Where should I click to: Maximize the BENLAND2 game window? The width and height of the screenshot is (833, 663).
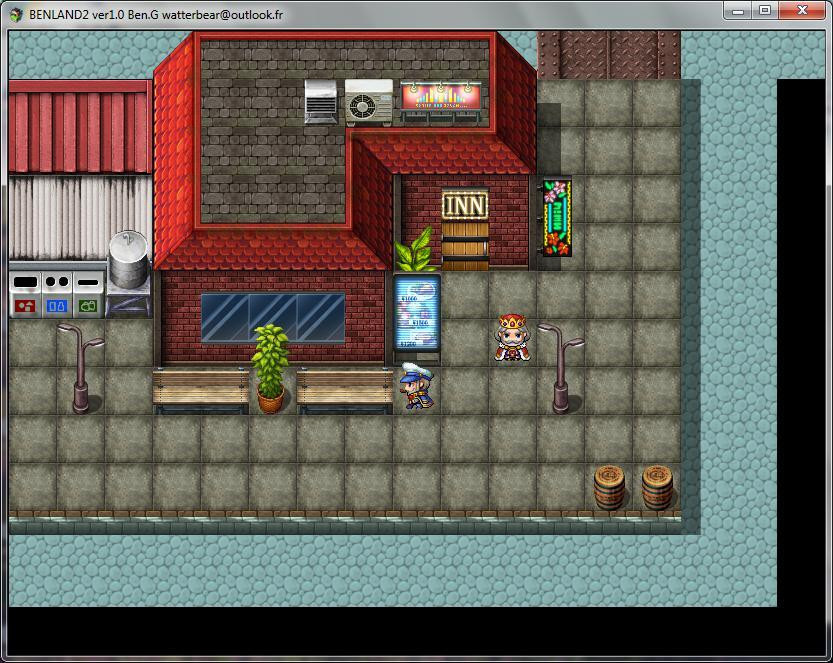coord(765,11)
